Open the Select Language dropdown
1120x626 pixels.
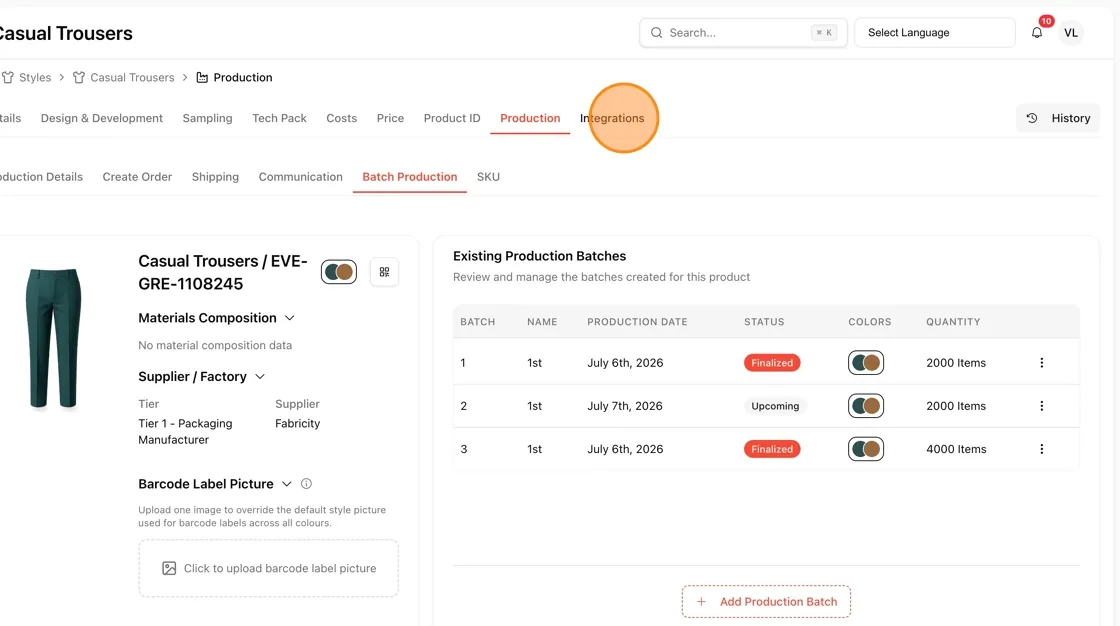[x=934, y=33]
